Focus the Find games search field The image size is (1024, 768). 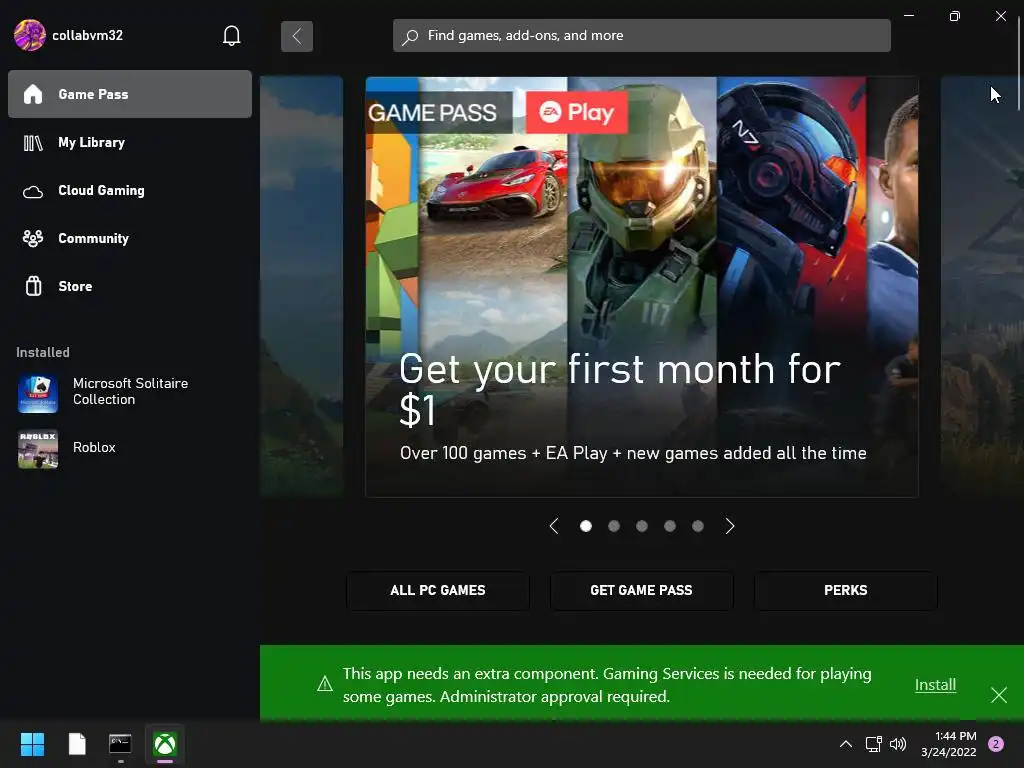(641, 35)
